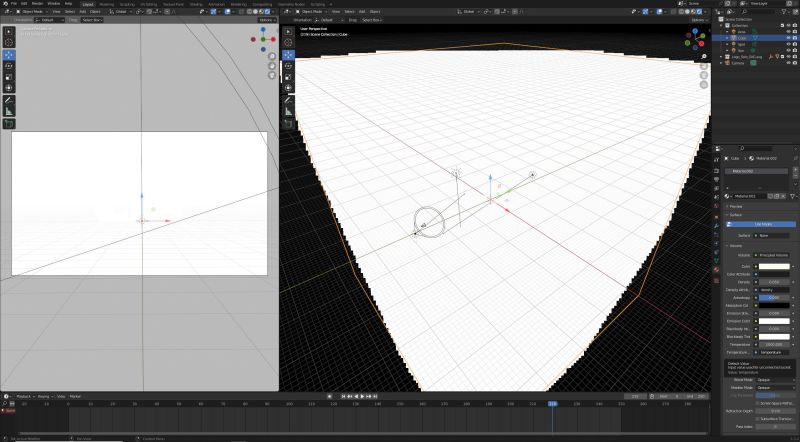Image resolution: width=800 pixels, height=442 pixels.
Task: Select the Measure tool in left viewport
Action: tap(9, 112)
